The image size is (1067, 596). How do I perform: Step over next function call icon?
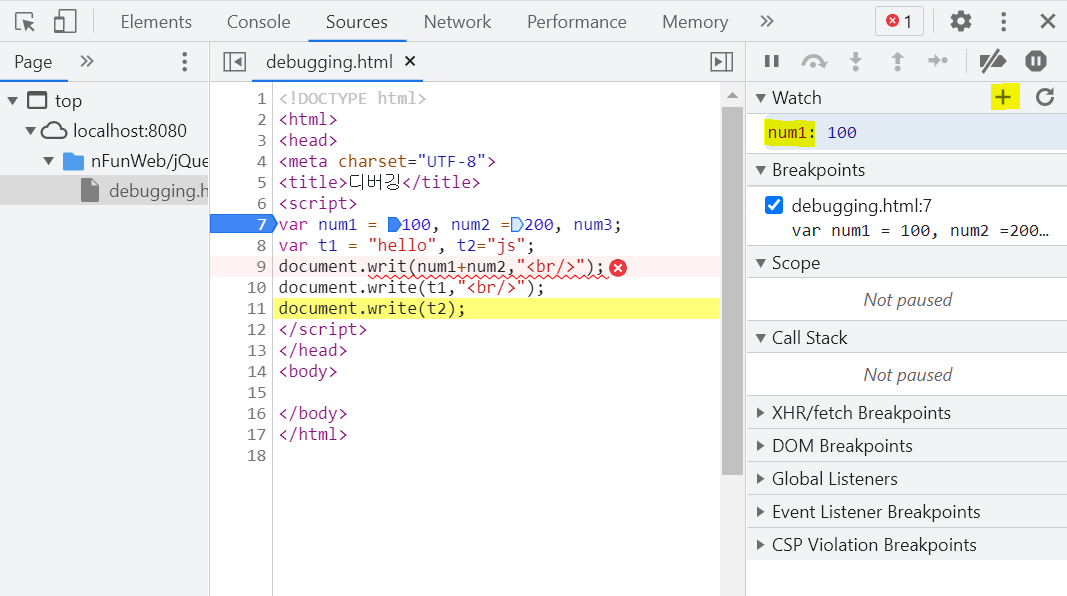(x=814, y=61)
